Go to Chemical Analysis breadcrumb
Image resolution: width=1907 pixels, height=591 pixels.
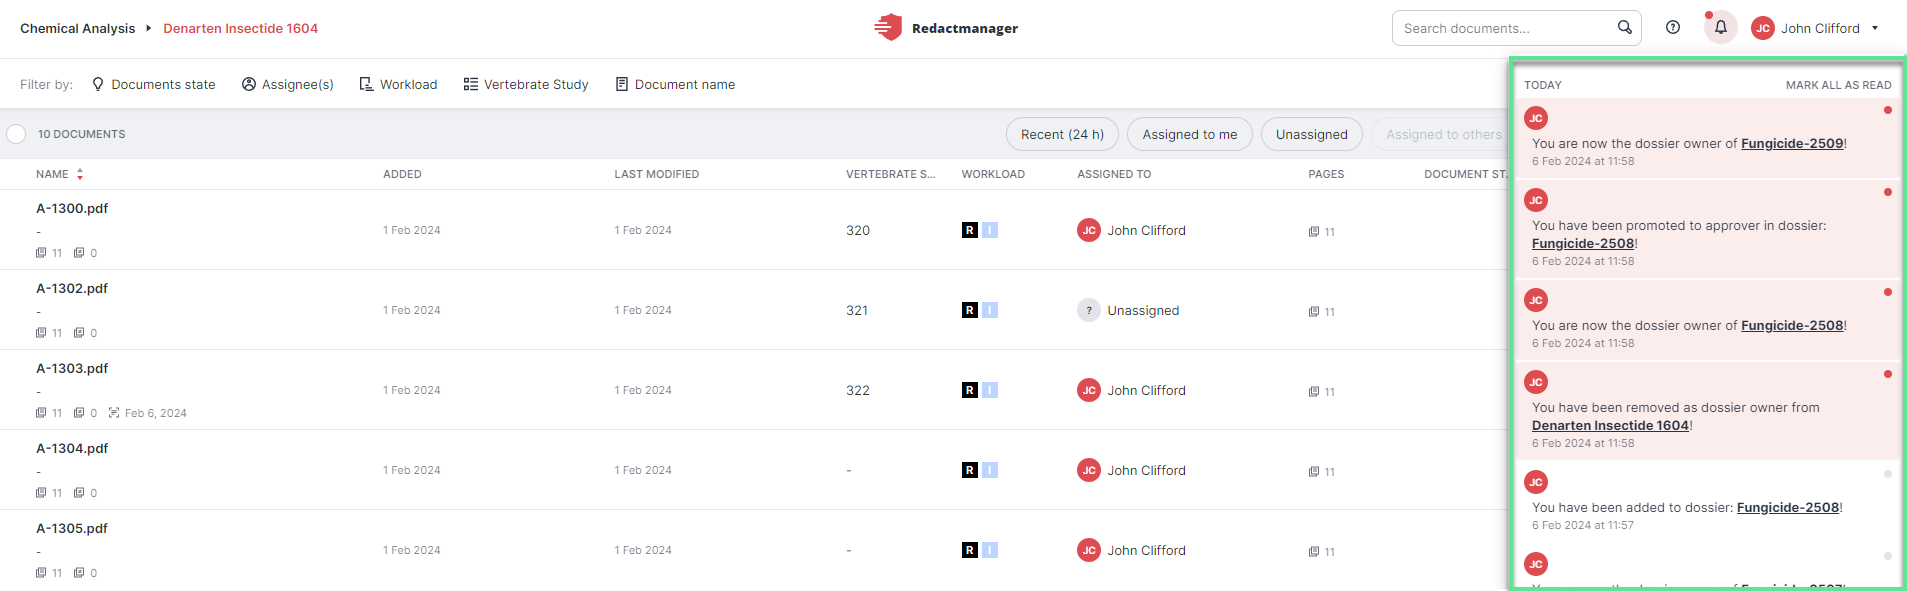click(x=78, y=28)
